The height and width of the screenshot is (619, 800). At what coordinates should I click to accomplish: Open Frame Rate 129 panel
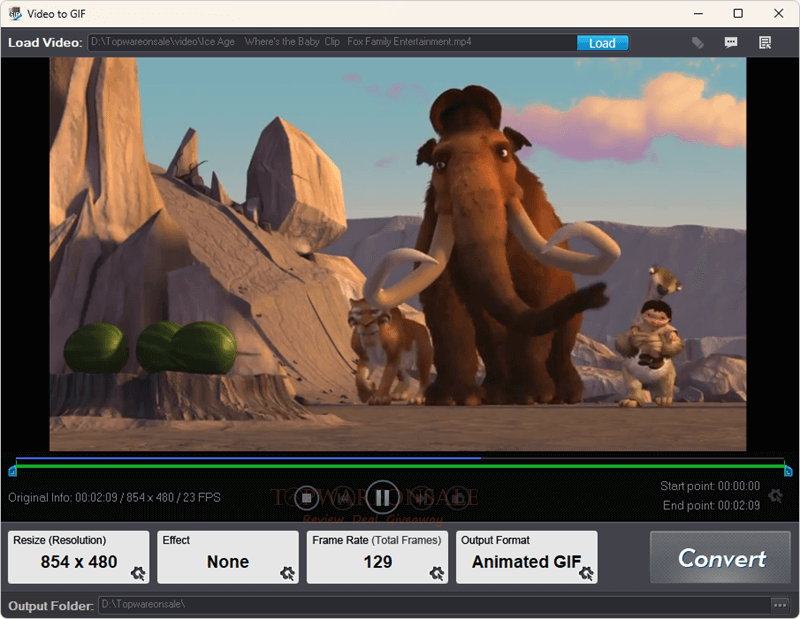[377, 557]
